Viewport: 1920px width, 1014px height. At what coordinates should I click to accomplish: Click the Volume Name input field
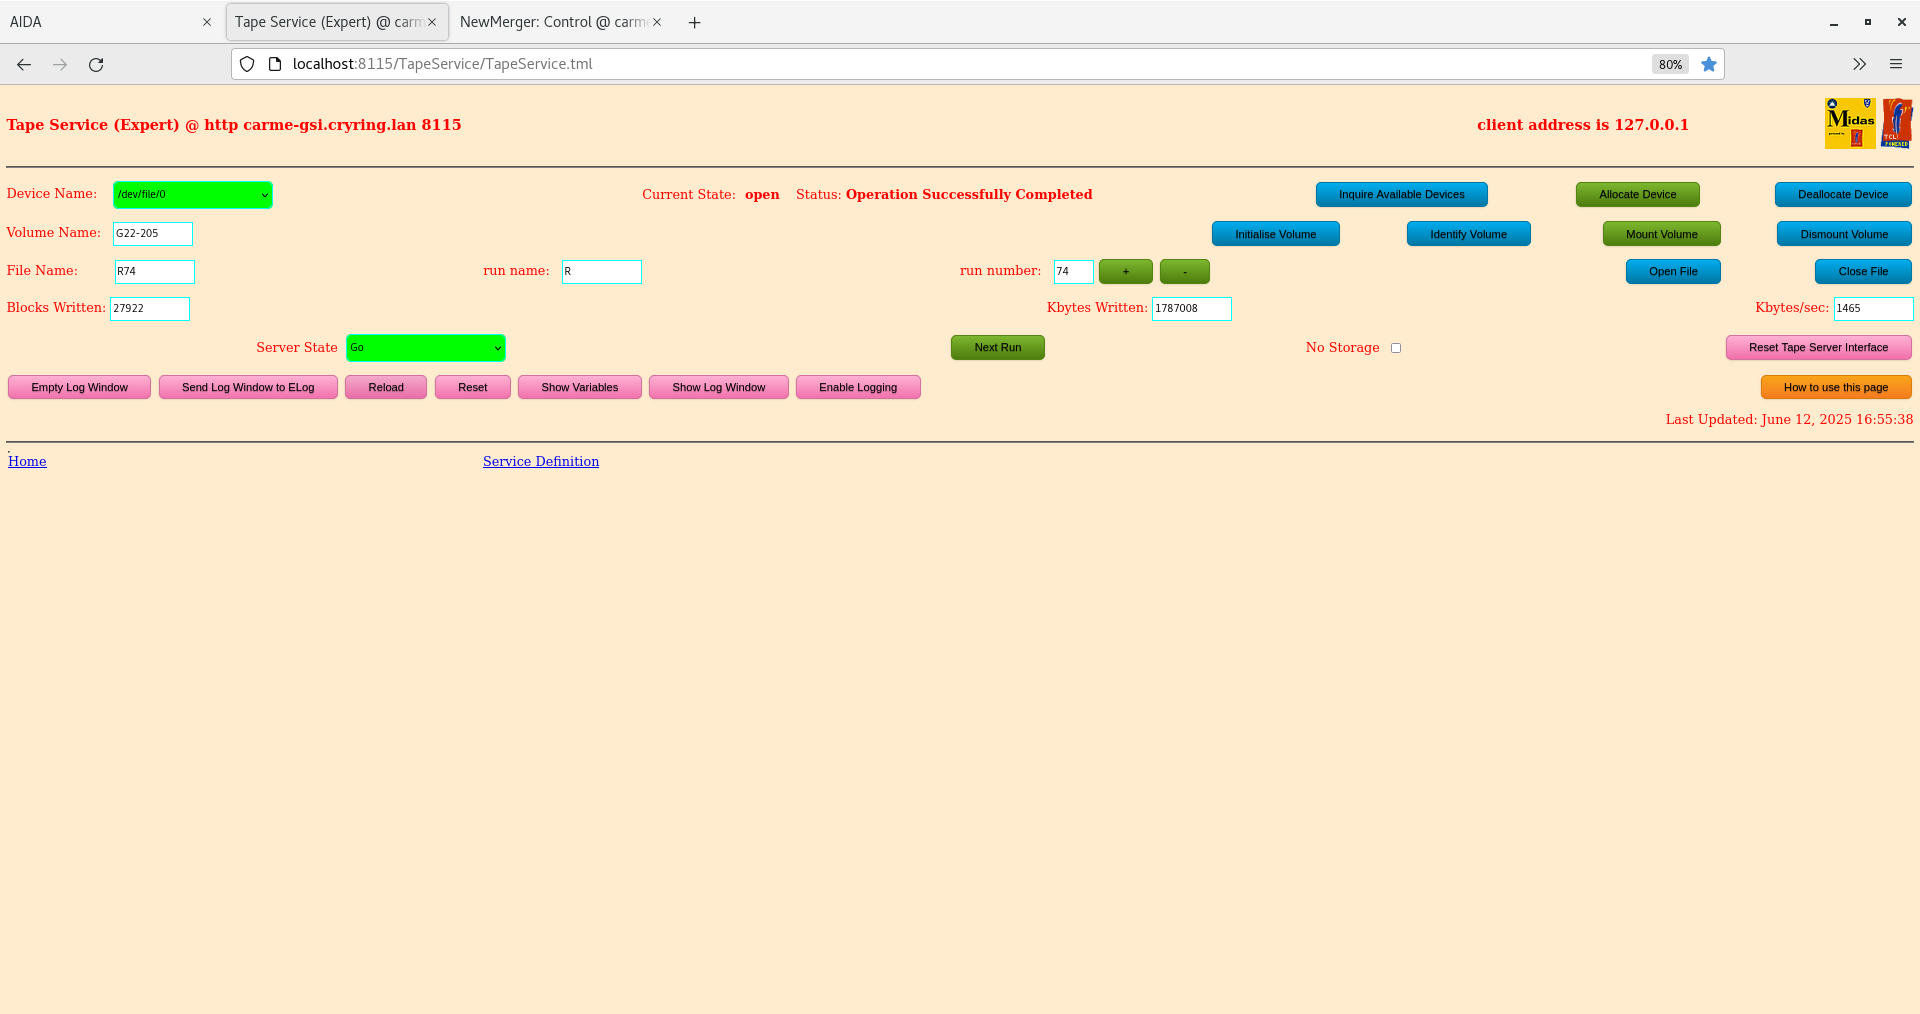pos(152,233)
